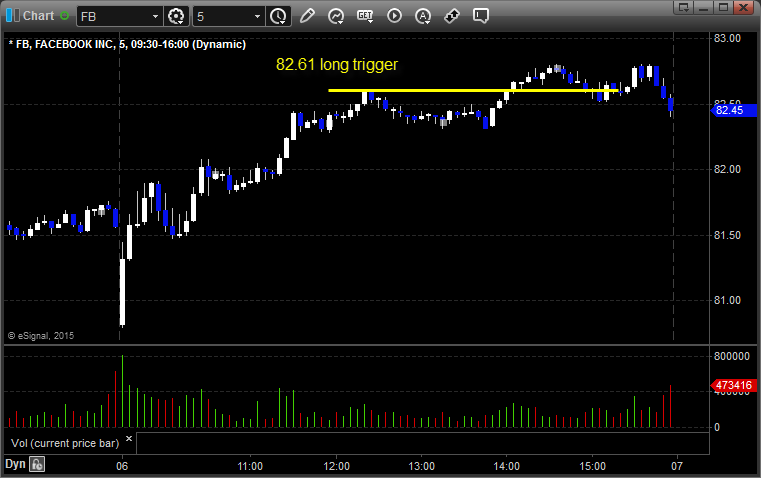Open the GET studies menu icon
The height and width of the screenshot is (478, 761).
click(x=365, y=16)
